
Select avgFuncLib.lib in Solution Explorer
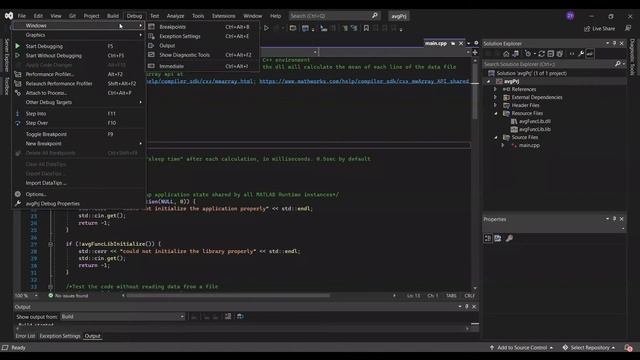[535, 129]
